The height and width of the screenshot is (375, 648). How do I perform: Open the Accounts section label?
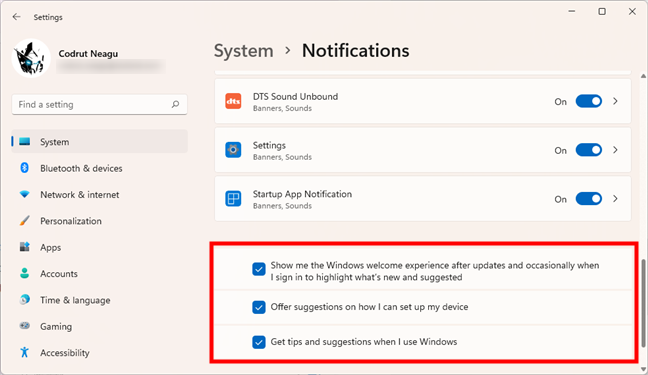[59, 274]
